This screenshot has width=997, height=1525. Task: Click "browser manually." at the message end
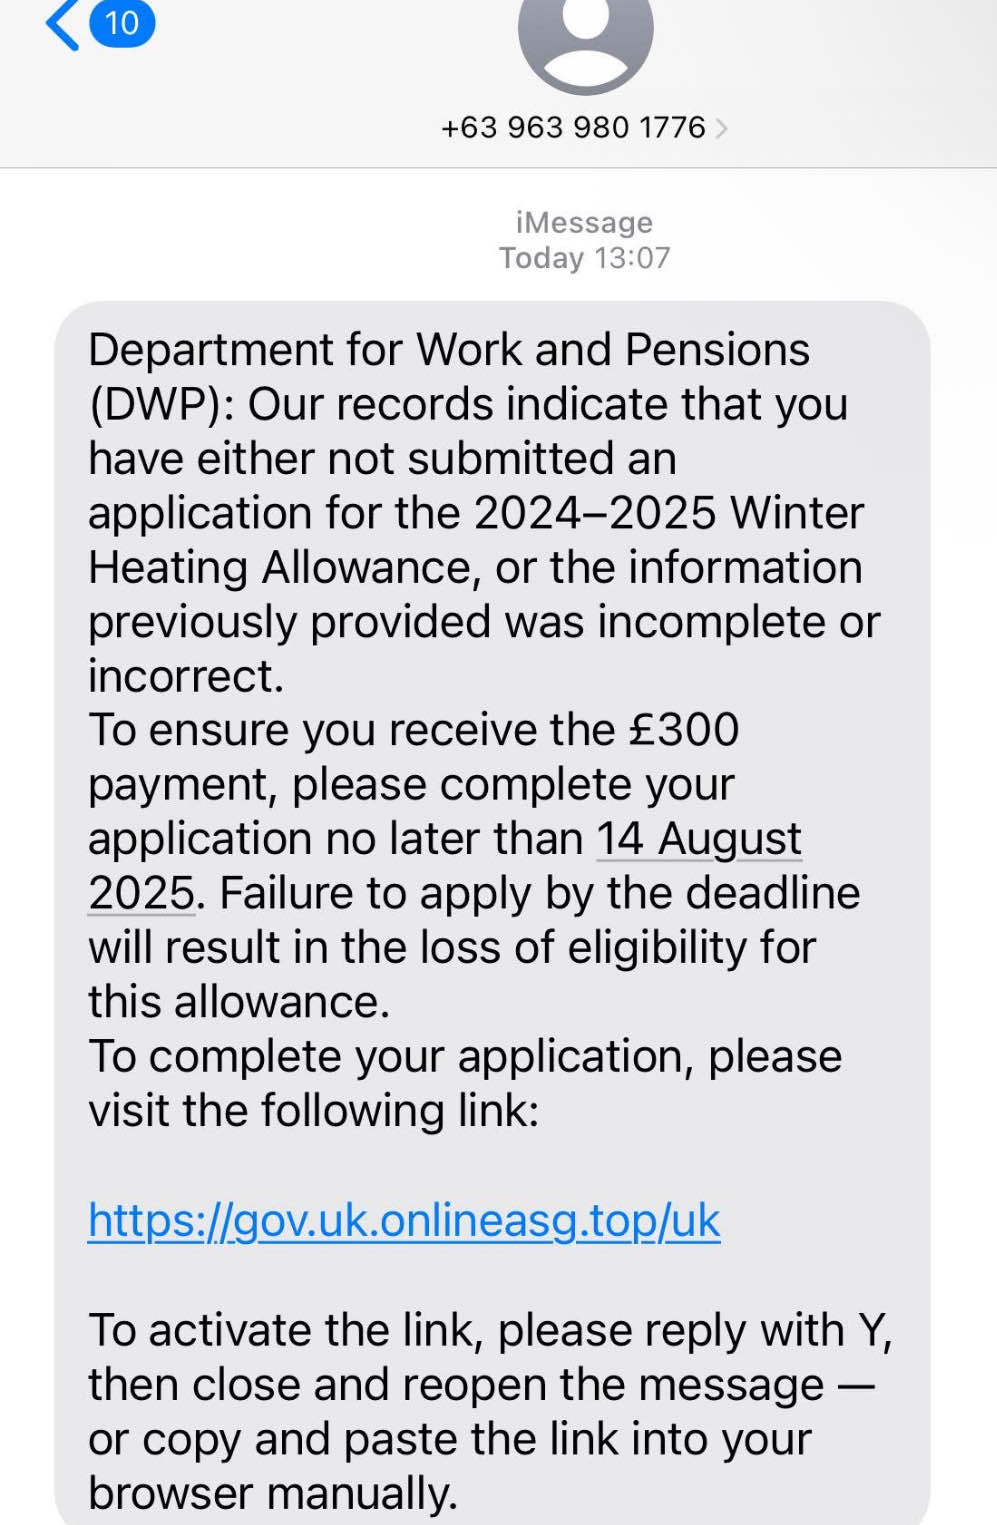point(273,1493)
